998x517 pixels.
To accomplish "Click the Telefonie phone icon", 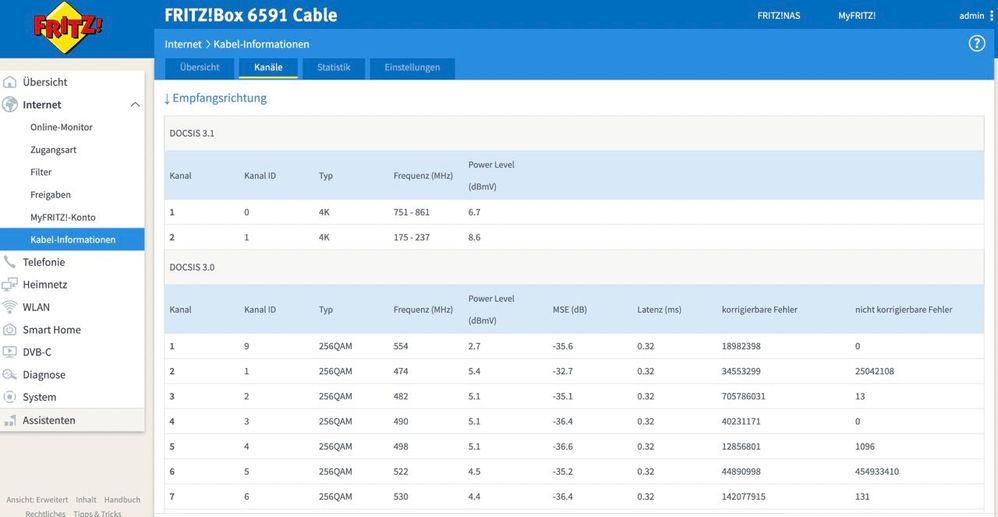I will coord(10,262).
